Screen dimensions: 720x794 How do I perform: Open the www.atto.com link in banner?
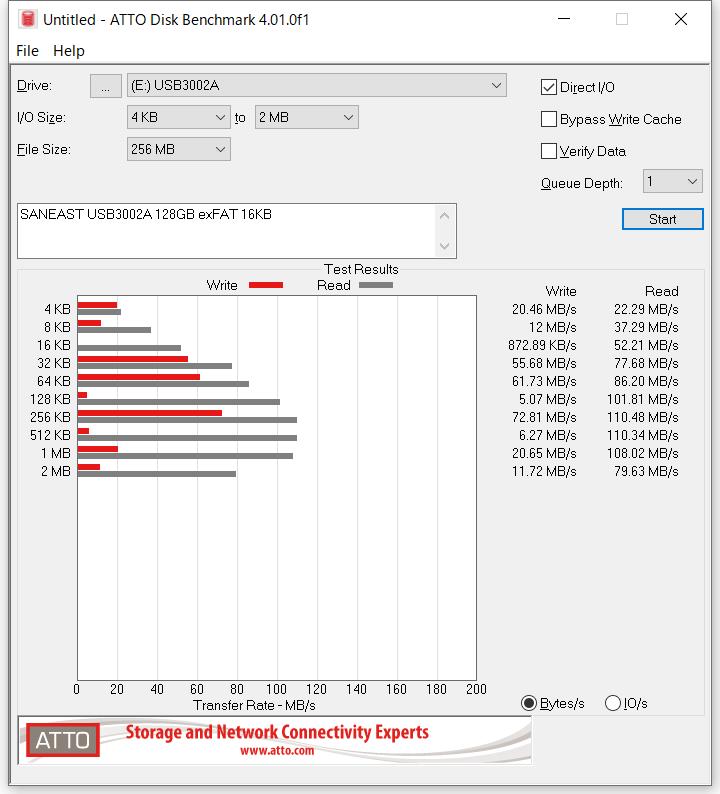(277, 750)
